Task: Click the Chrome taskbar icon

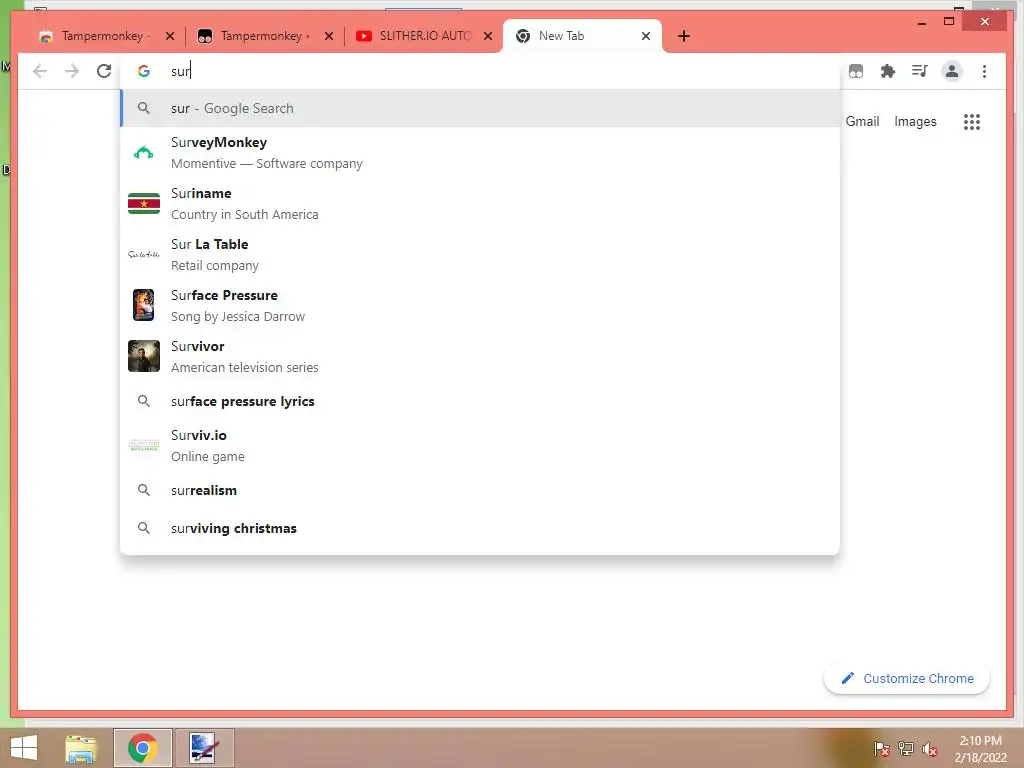Action: 142,748
